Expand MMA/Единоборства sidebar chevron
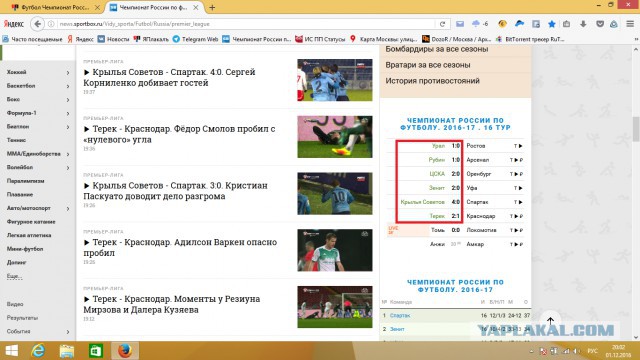640x360 pixels. (68, 154)
